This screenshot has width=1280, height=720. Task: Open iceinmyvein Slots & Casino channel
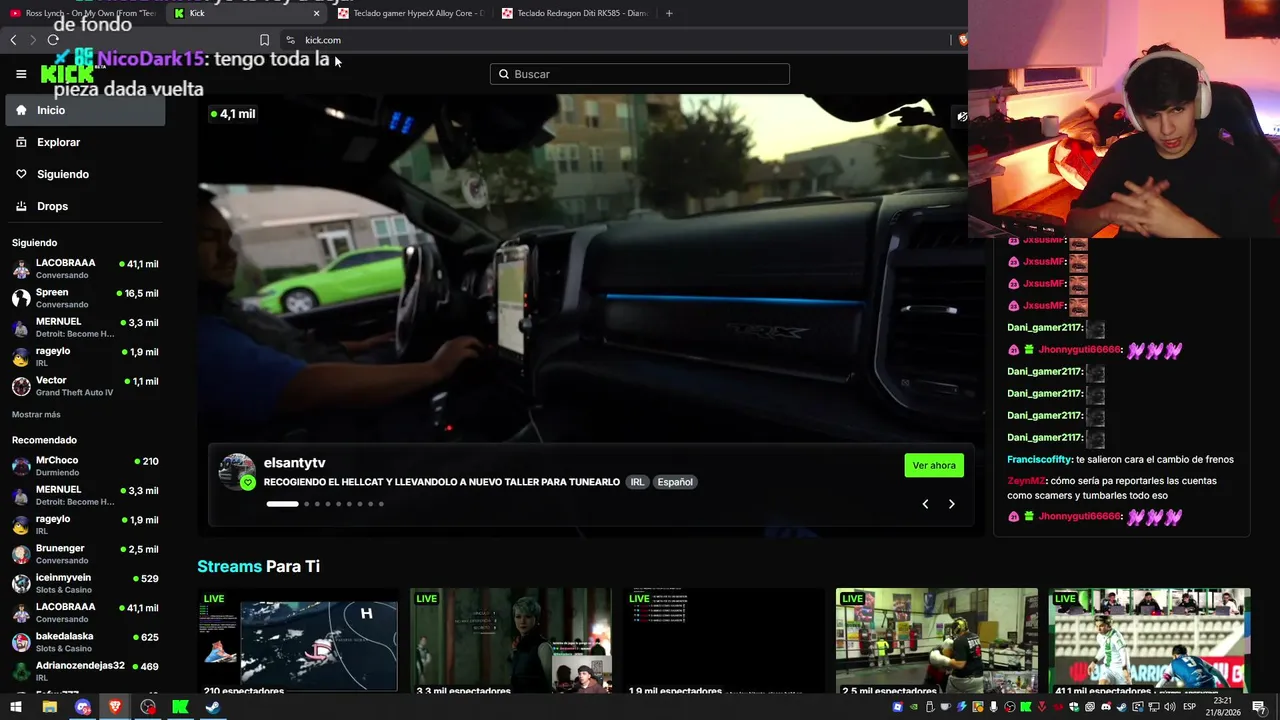pyautogui.click(x=85, y=583)
